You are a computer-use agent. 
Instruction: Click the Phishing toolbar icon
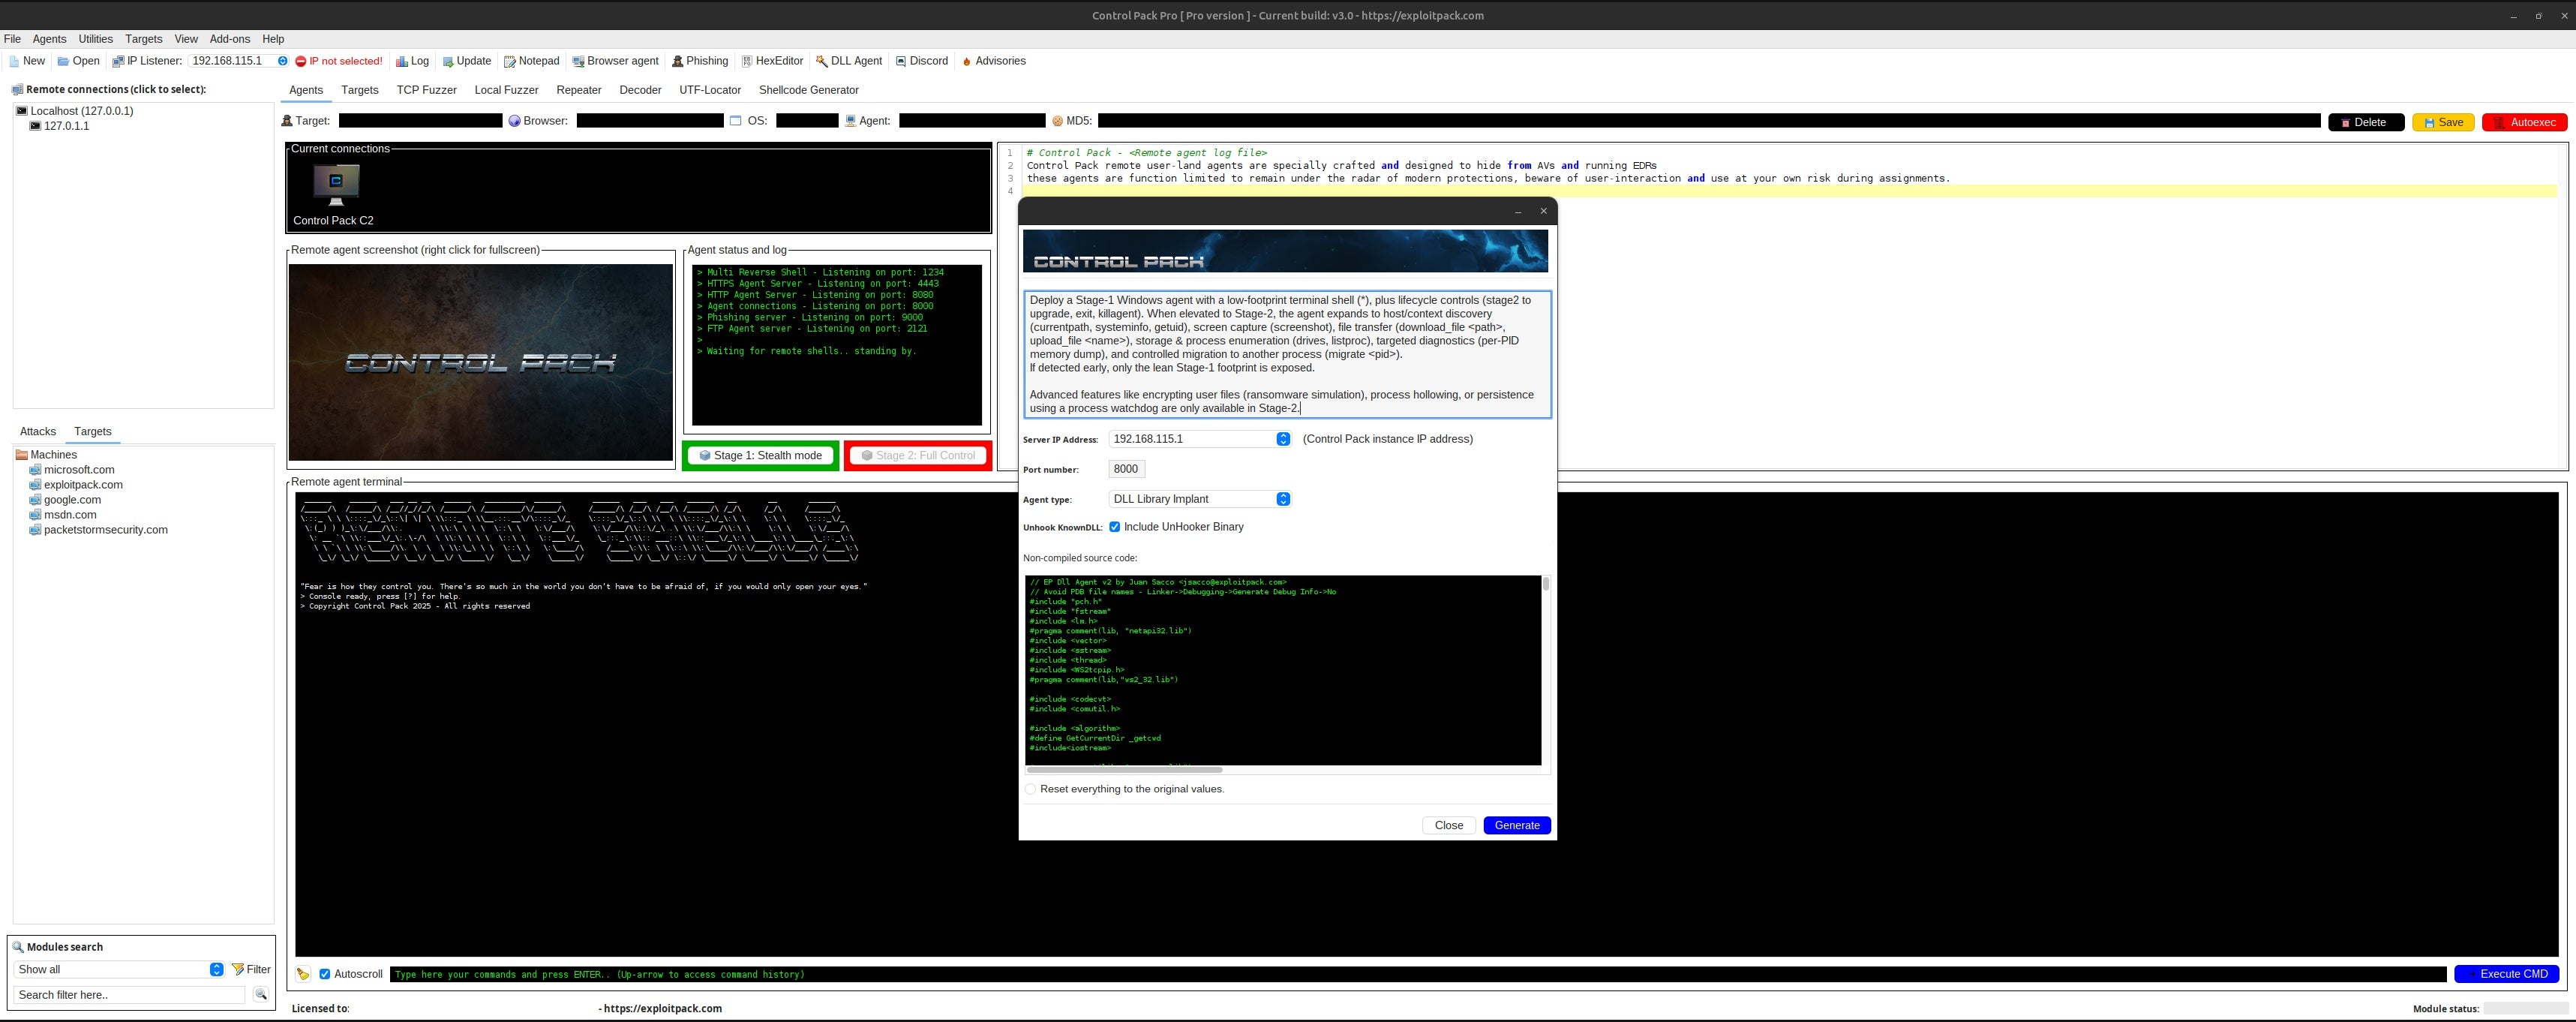click(x=677, y=61)
